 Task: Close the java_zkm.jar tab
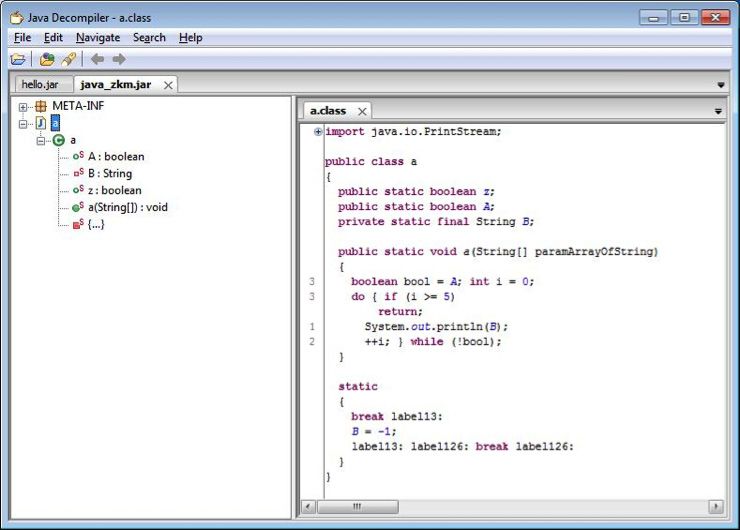[168, 85]
